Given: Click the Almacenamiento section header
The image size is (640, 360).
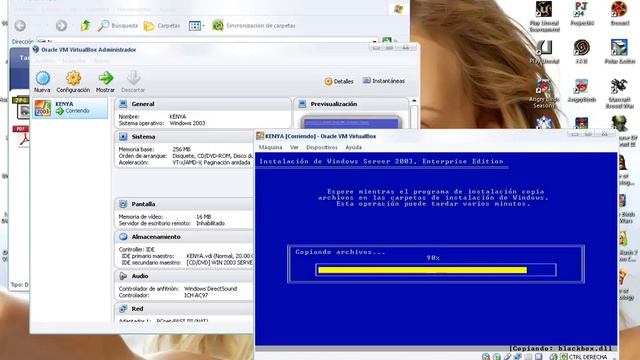Looking at the screenshot, I should 184,237.
